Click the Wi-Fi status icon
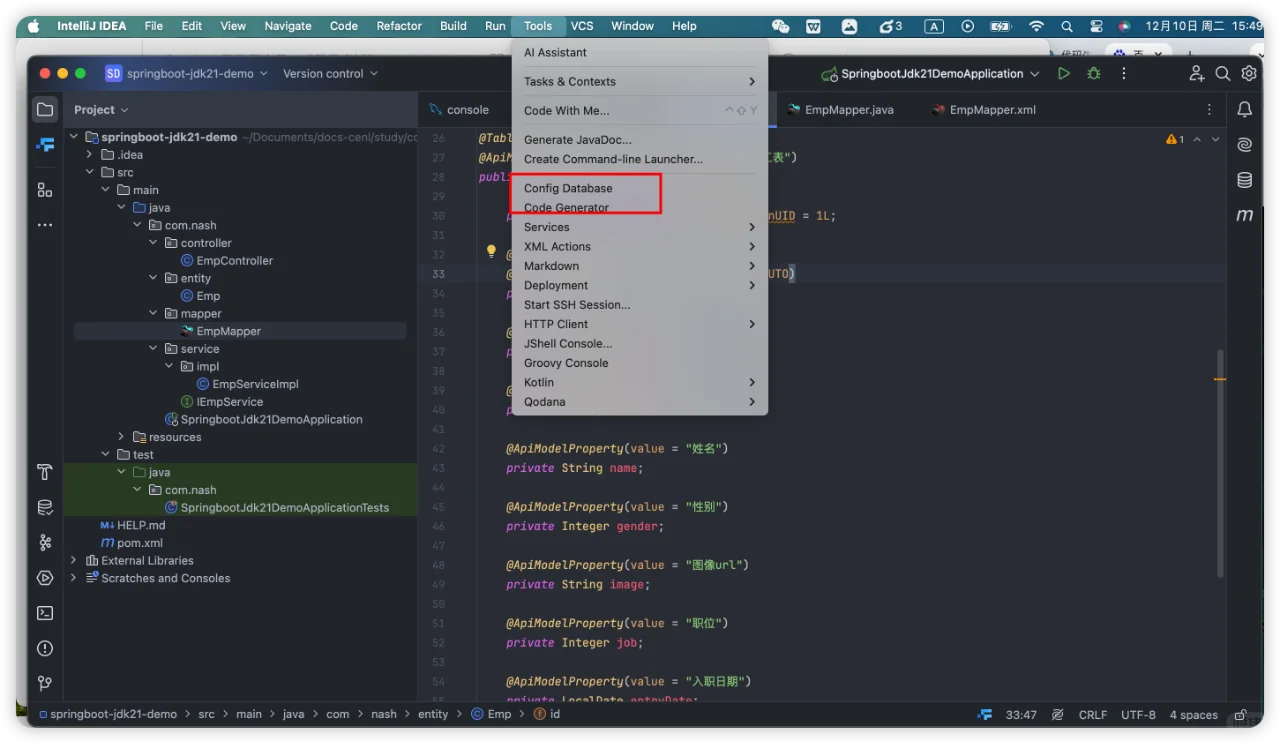 click(x=1036, y=26)
